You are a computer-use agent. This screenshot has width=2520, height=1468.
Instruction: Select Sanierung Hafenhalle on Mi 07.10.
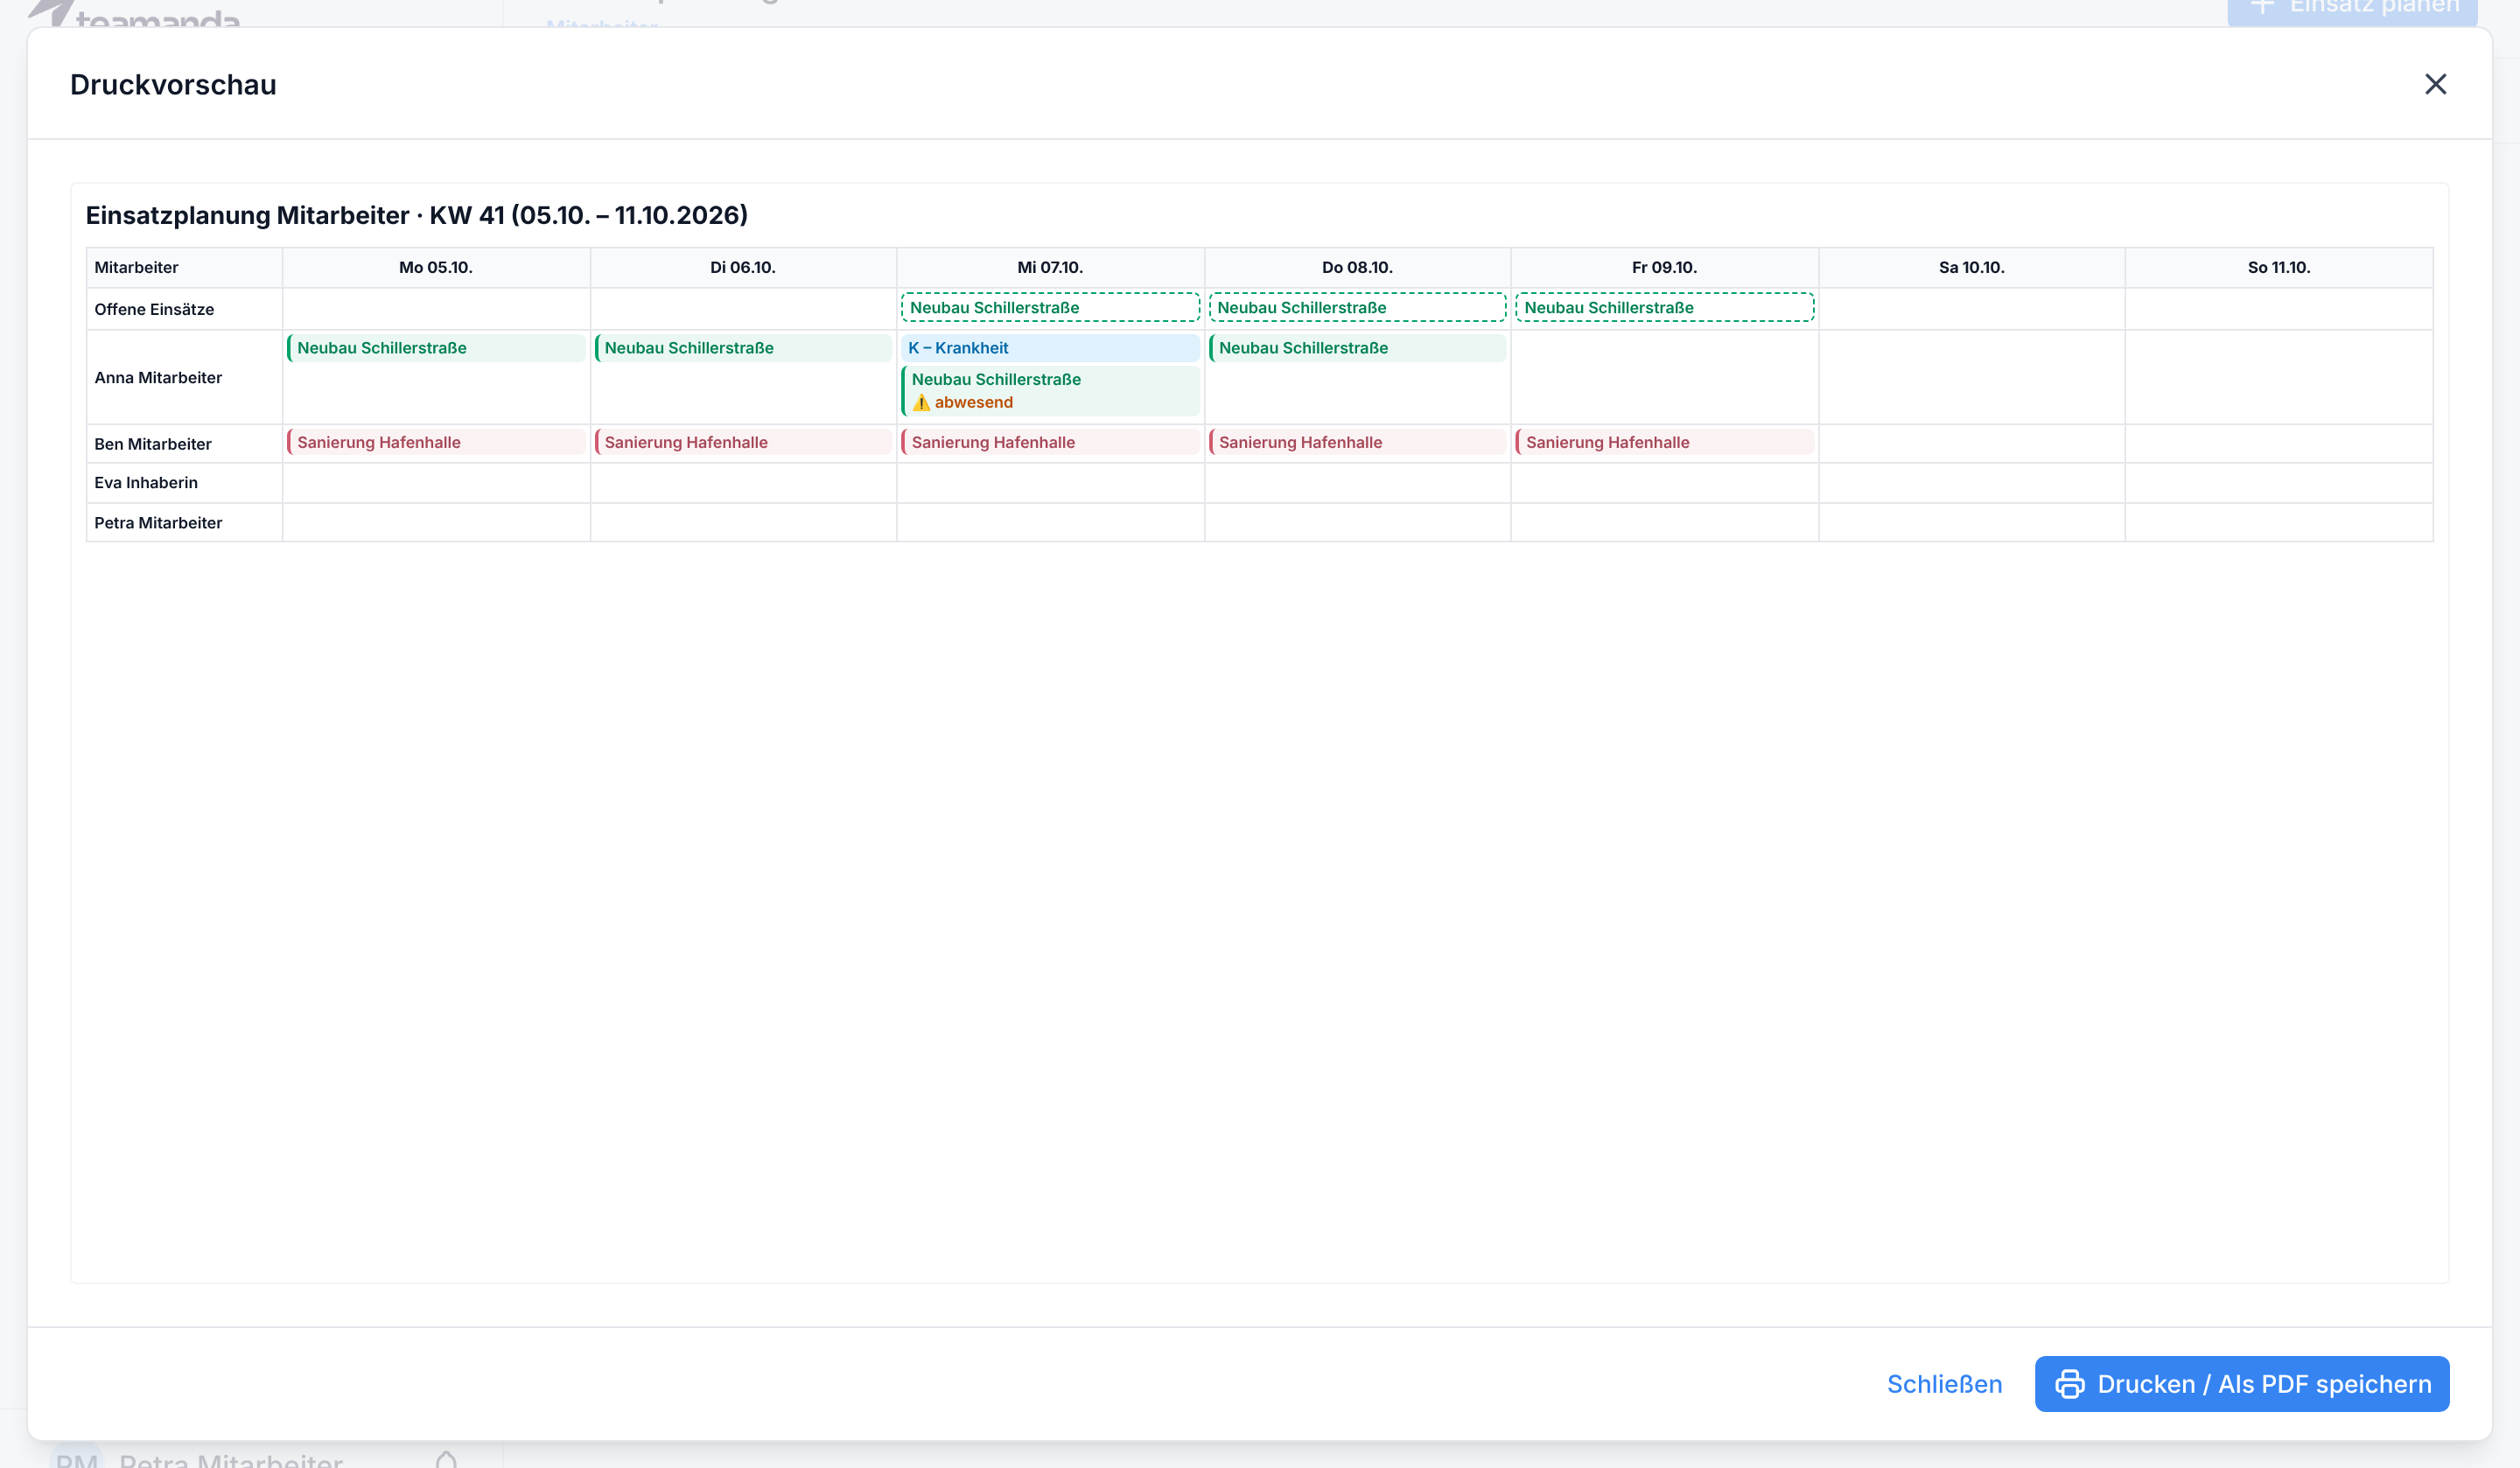(1050, 442)
